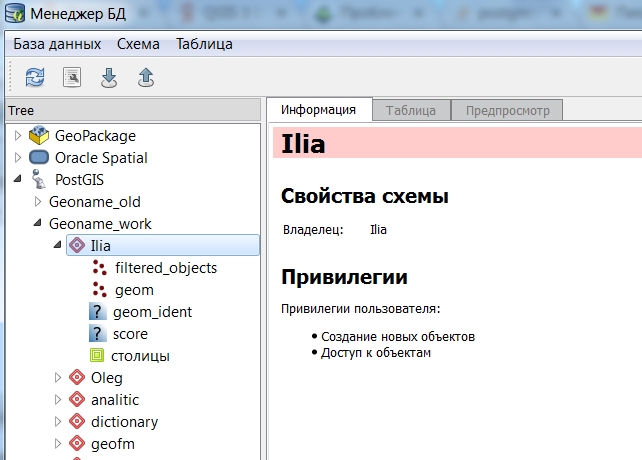Select the geofm schema label
Viewport: 642px width, 460px height.
(113, 444)
